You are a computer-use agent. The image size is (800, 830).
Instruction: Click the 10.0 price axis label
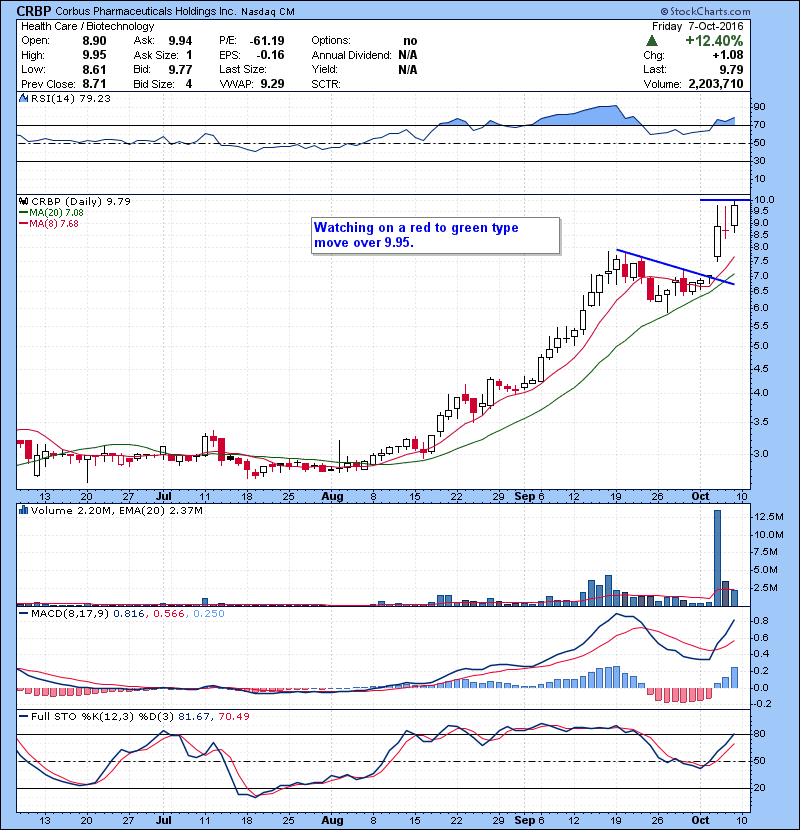764,200
